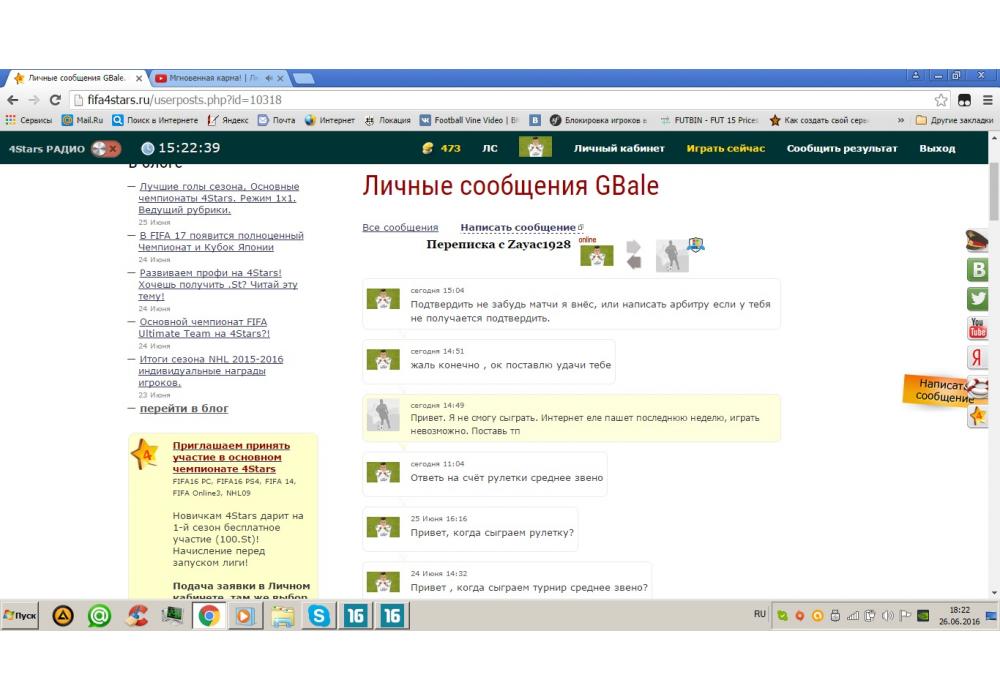
Task: Open the Все сообщения link
Action: pyautogui.click(x=400, y=228)
